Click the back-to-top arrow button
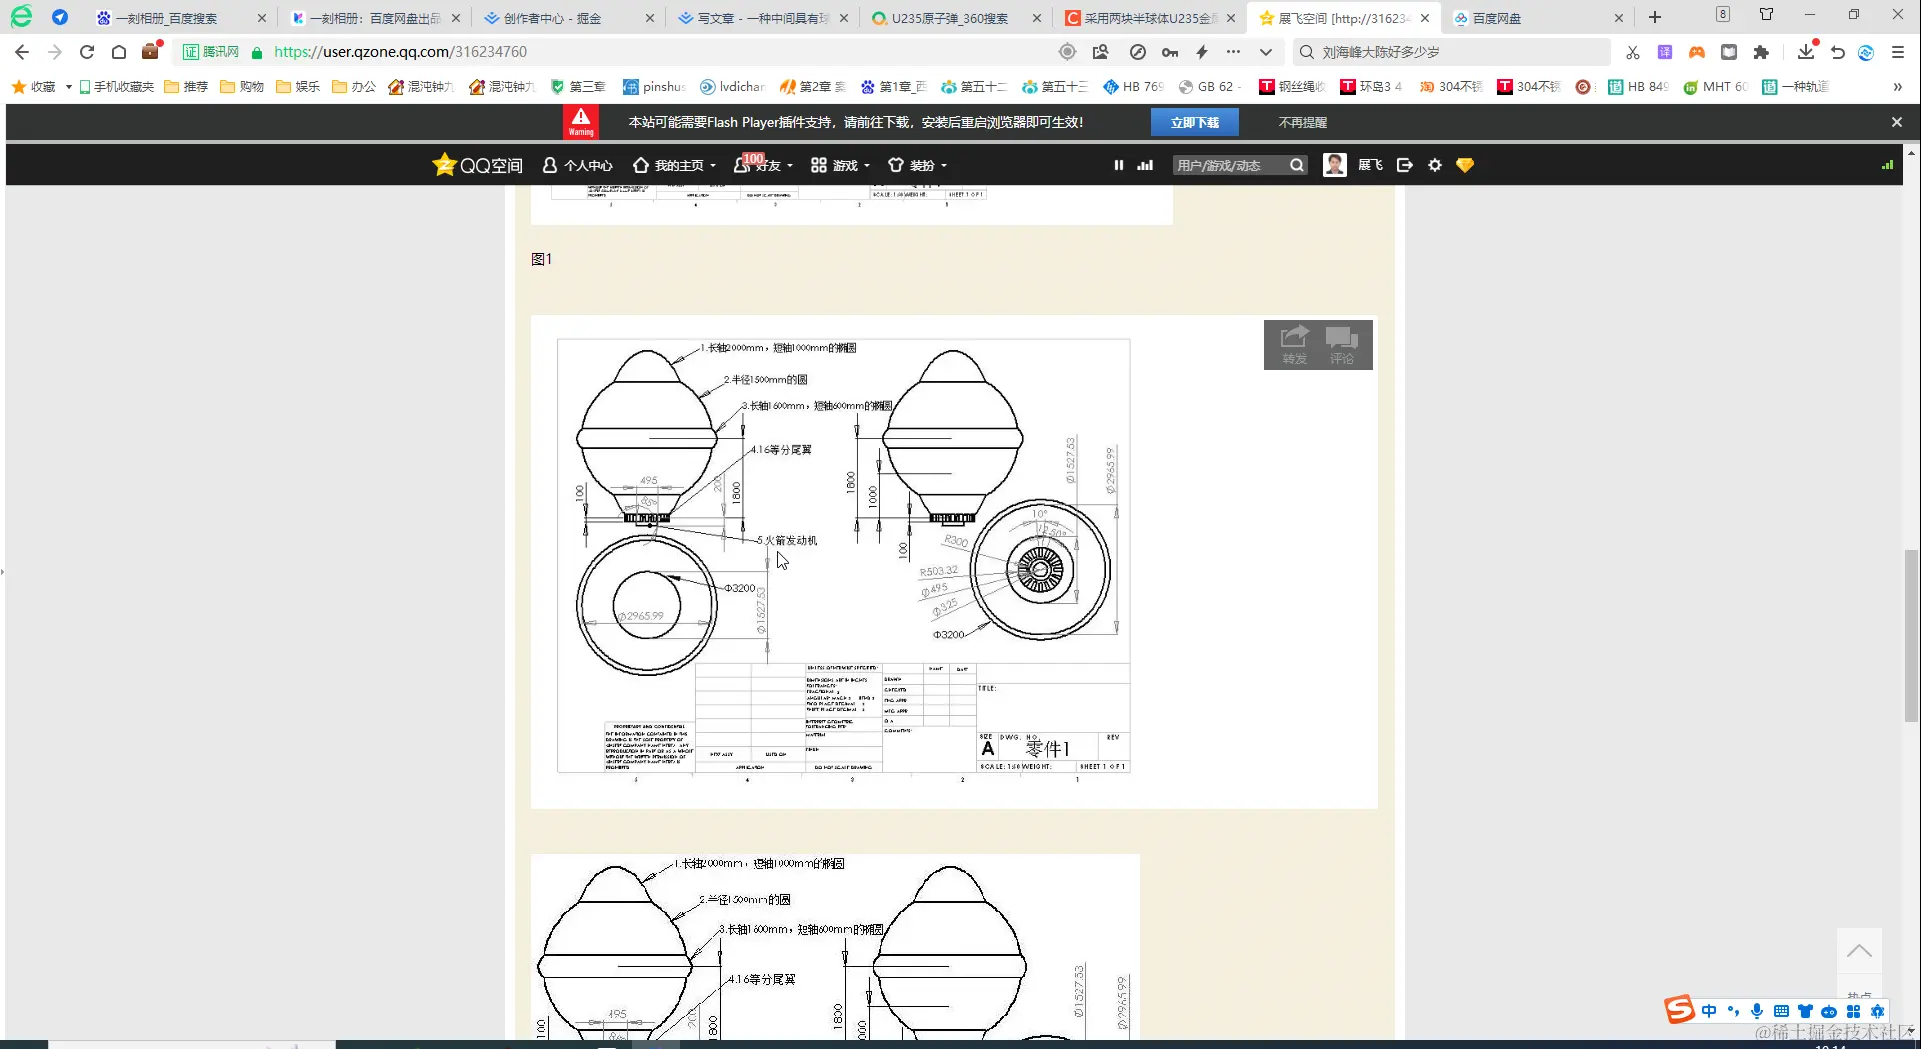The height and width of the screenshot is (1049, 1921). point(1859,951)
